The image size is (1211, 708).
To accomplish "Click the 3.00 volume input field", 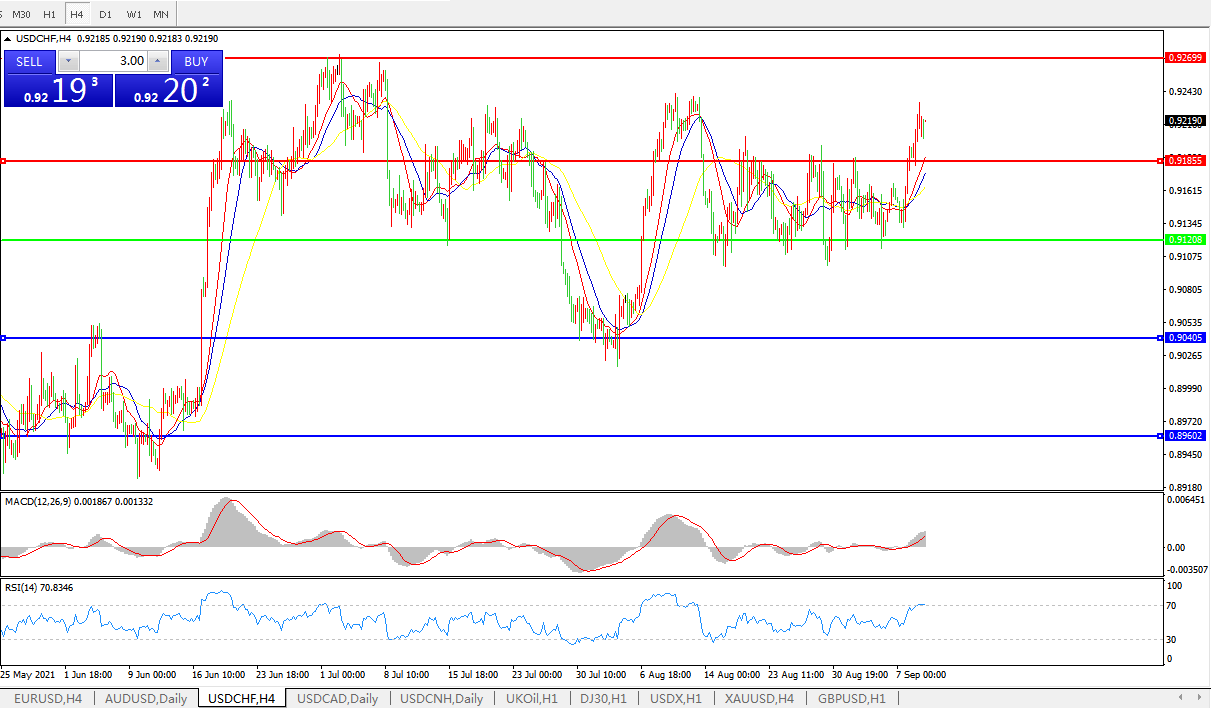I will click(112, 61).
